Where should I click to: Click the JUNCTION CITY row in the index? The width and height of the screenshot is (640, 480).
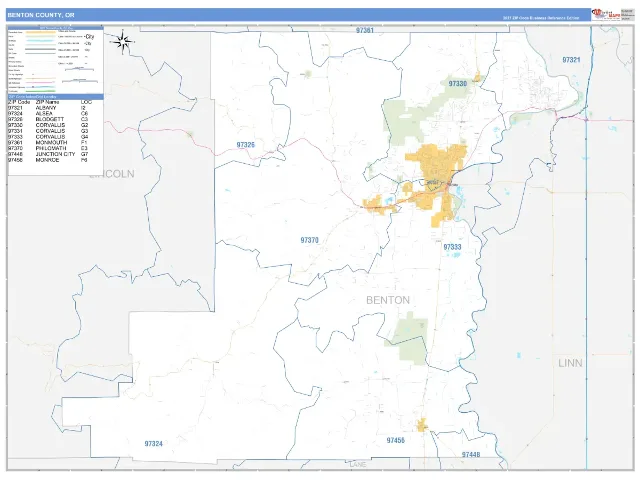tap(56, 154)
